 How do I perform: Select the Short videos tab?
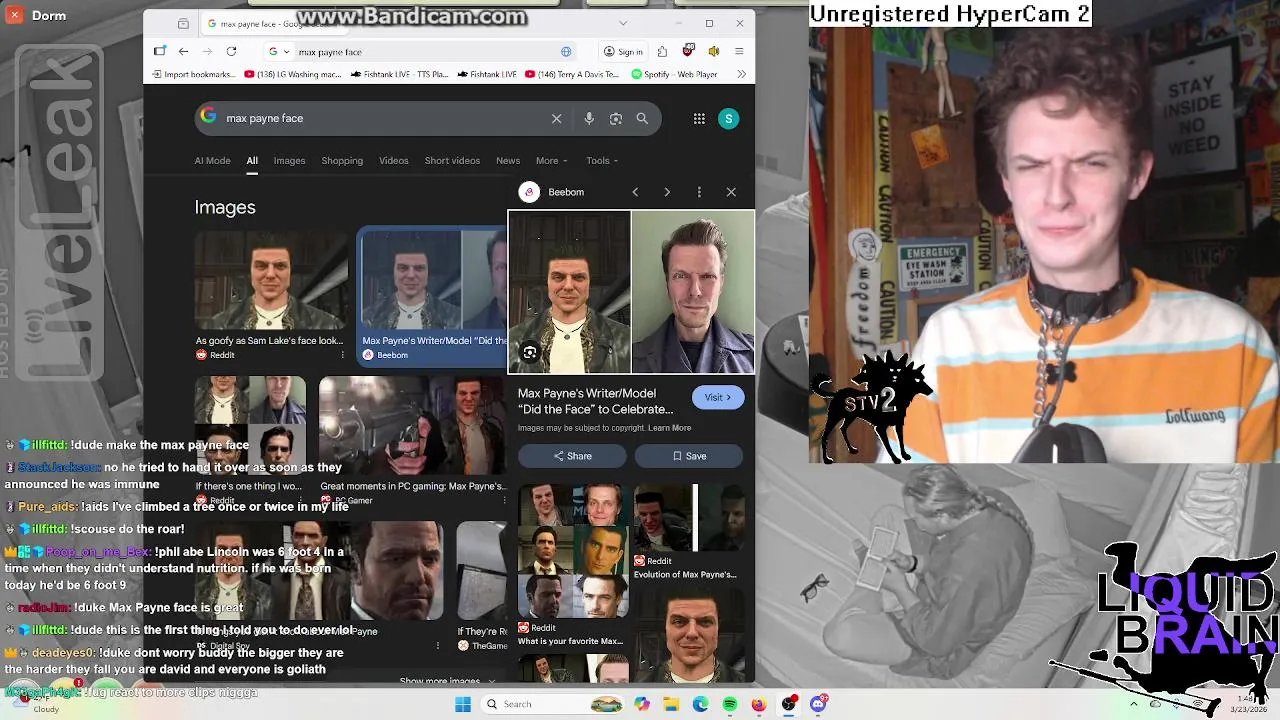point(452,160)
